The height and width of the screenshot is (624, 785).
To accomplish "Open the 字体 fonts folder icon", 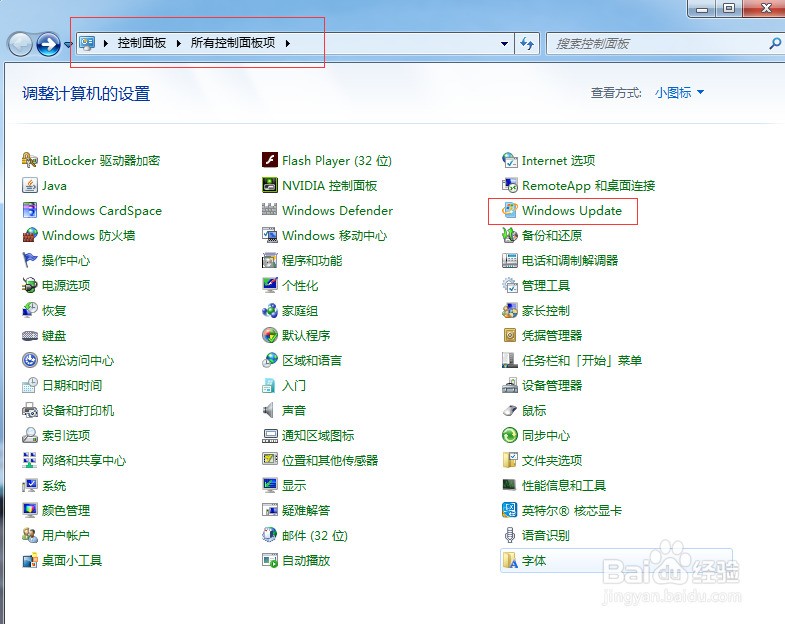I will tap(510, 560).
